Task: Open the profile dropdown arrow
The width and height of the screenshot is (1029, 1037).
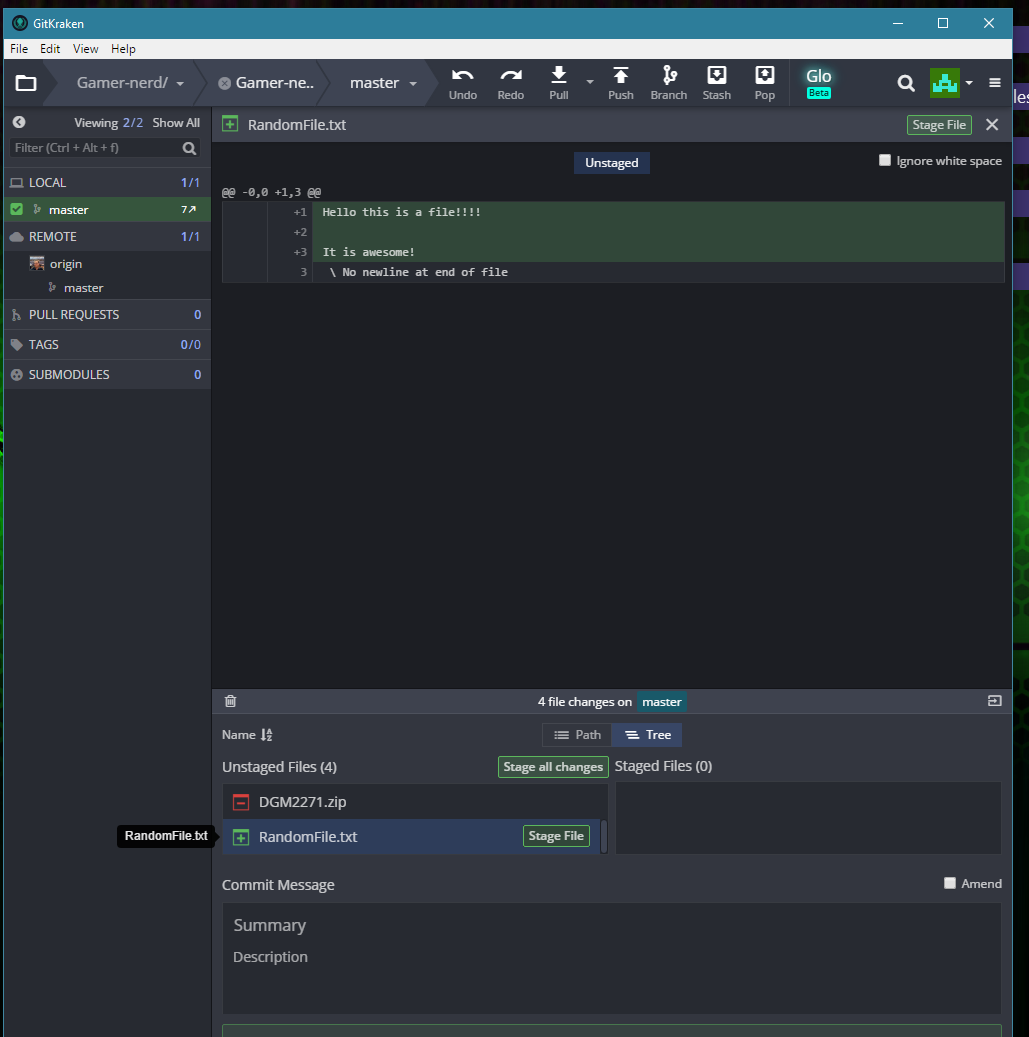Action: [969, 83]
